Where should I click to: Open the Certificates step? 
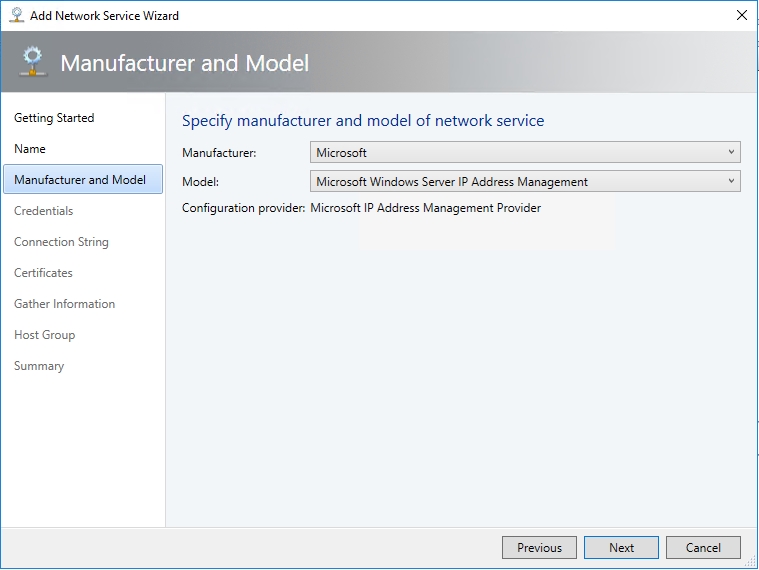point(43,272)
